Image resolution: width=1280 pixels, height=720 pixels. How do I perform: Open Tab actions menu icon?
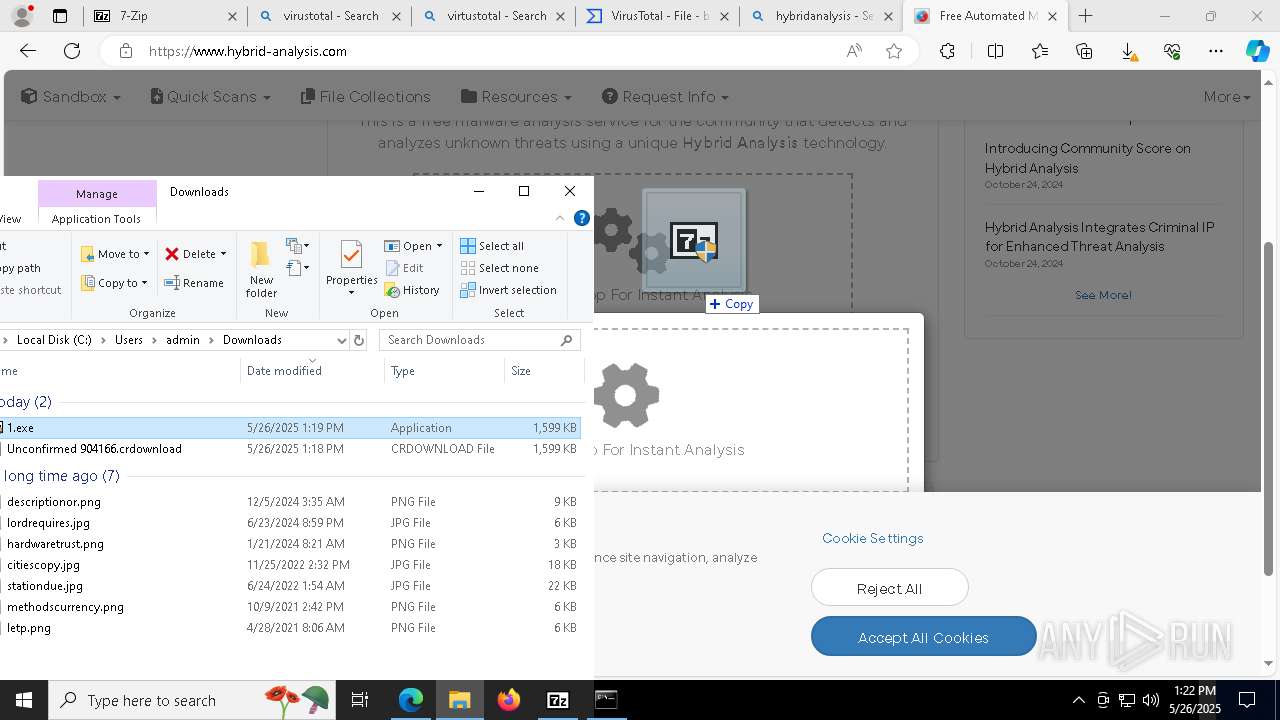point(60,16)
